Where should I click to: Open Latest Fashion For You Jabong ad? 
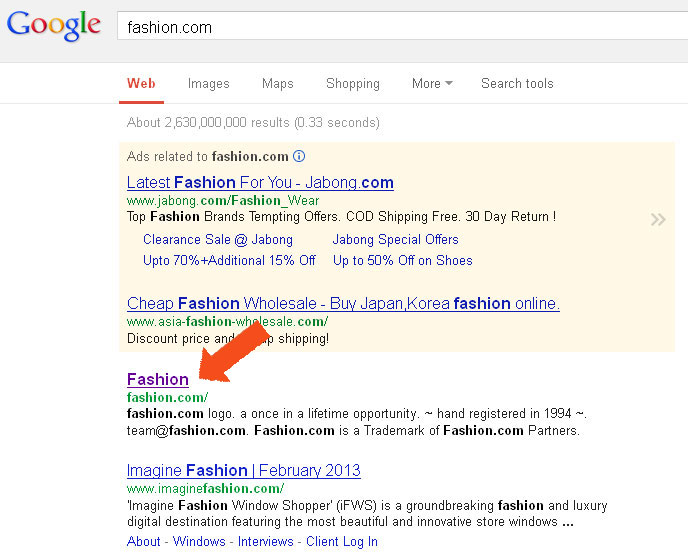click(260, 183)
